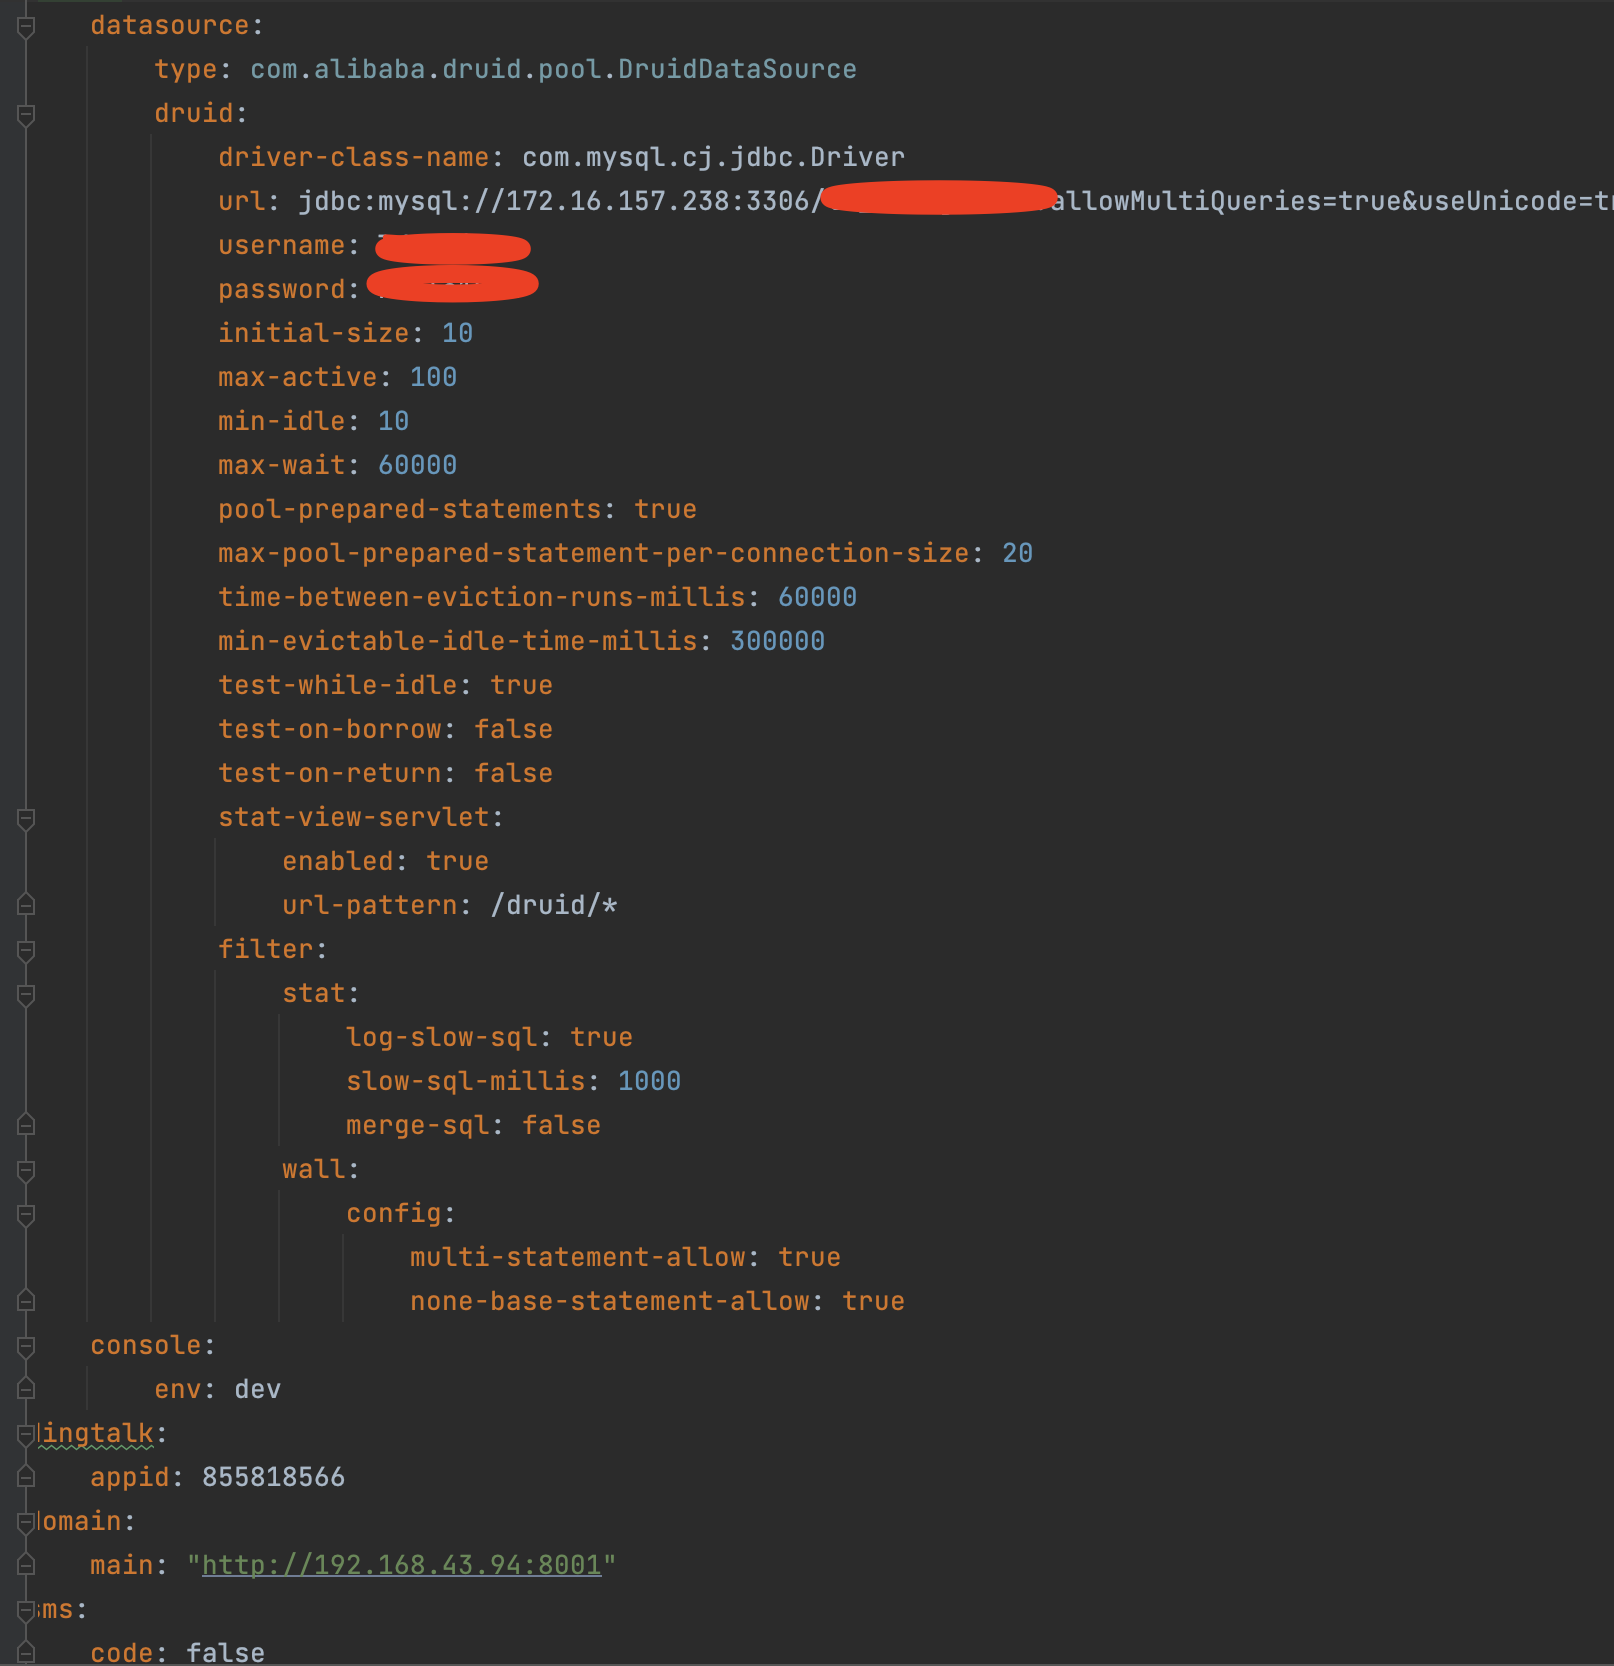Fold the filter section in gutter
Viewport: 1614px width, 1666px height.
click(26, 951)
